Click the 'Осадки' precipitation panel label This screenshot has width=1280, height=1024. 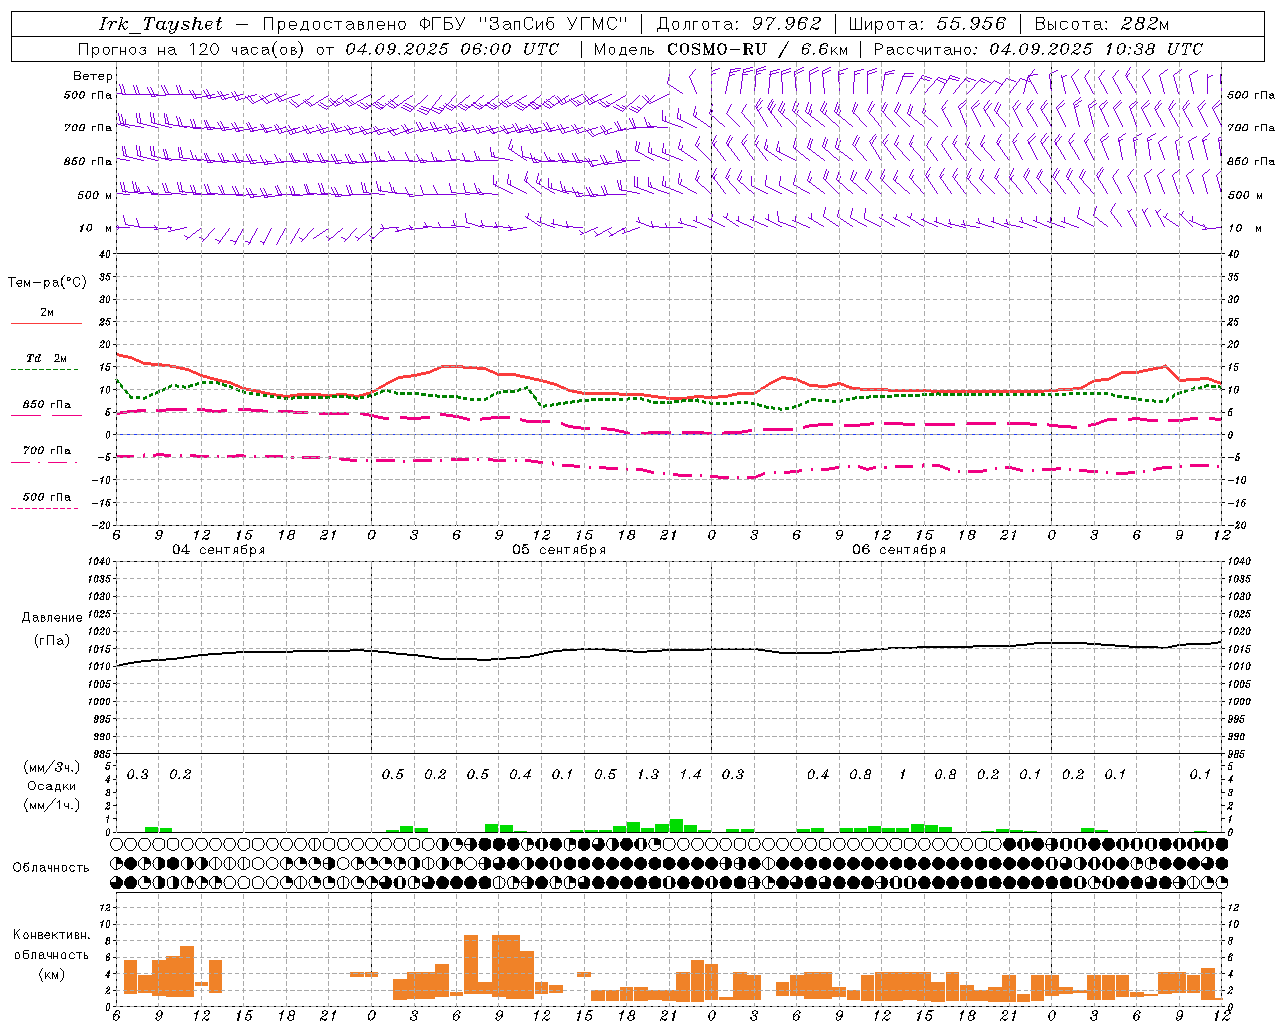pyautogui.click(x=52, y=786)
